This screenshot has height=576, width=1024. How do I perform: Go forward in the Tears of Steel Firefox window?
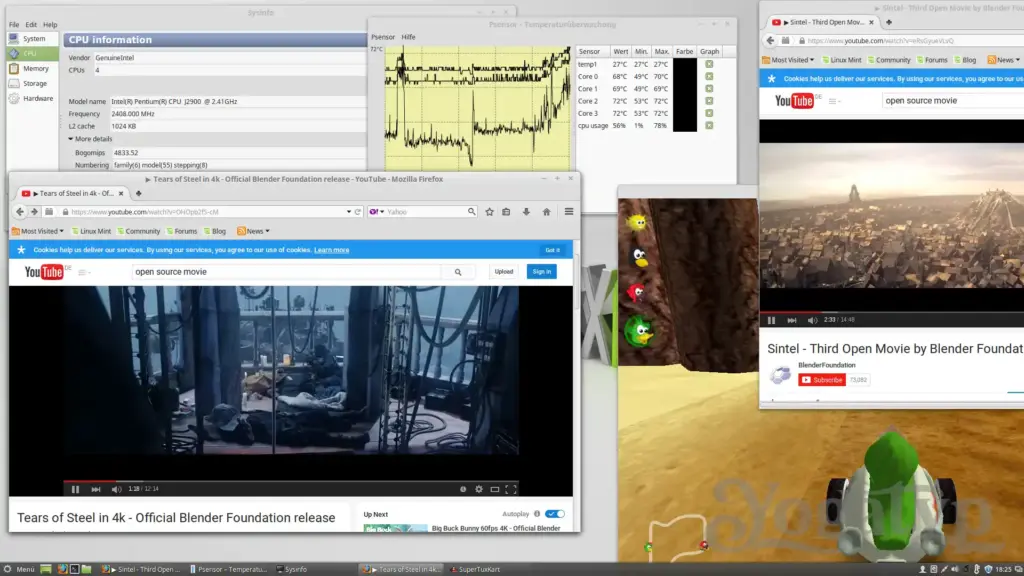34,212
